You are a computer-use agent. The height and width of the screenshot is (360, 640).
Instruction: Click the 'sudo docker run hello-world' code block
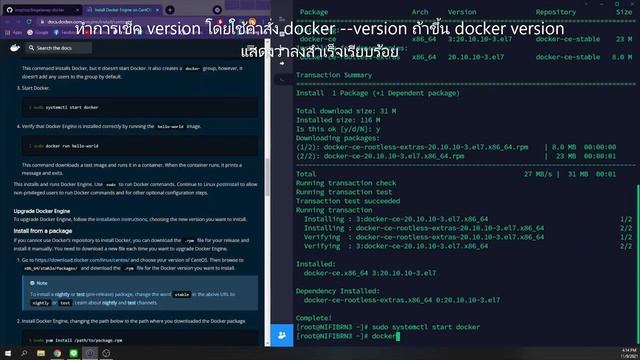(x=140, y=146)
